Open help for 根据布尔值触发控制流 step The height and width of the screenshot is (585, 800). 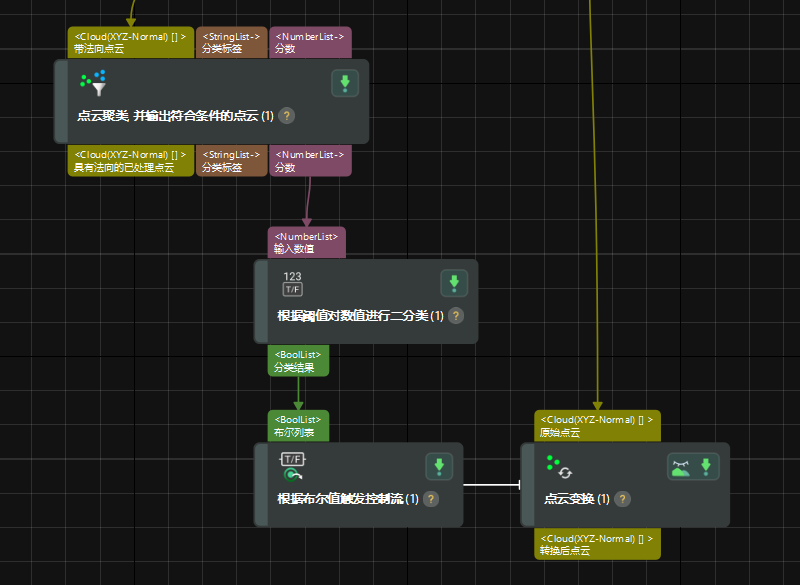[x=431, y=499]
